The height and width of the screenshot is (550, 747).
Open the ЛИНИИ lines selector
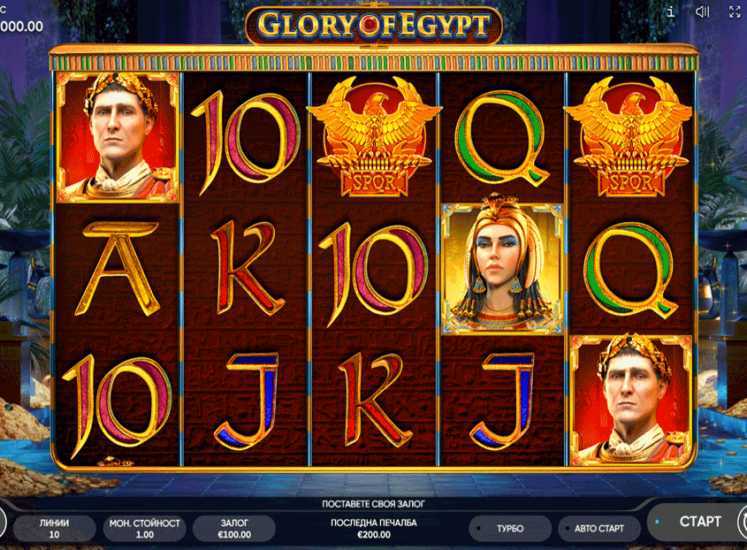54,529
